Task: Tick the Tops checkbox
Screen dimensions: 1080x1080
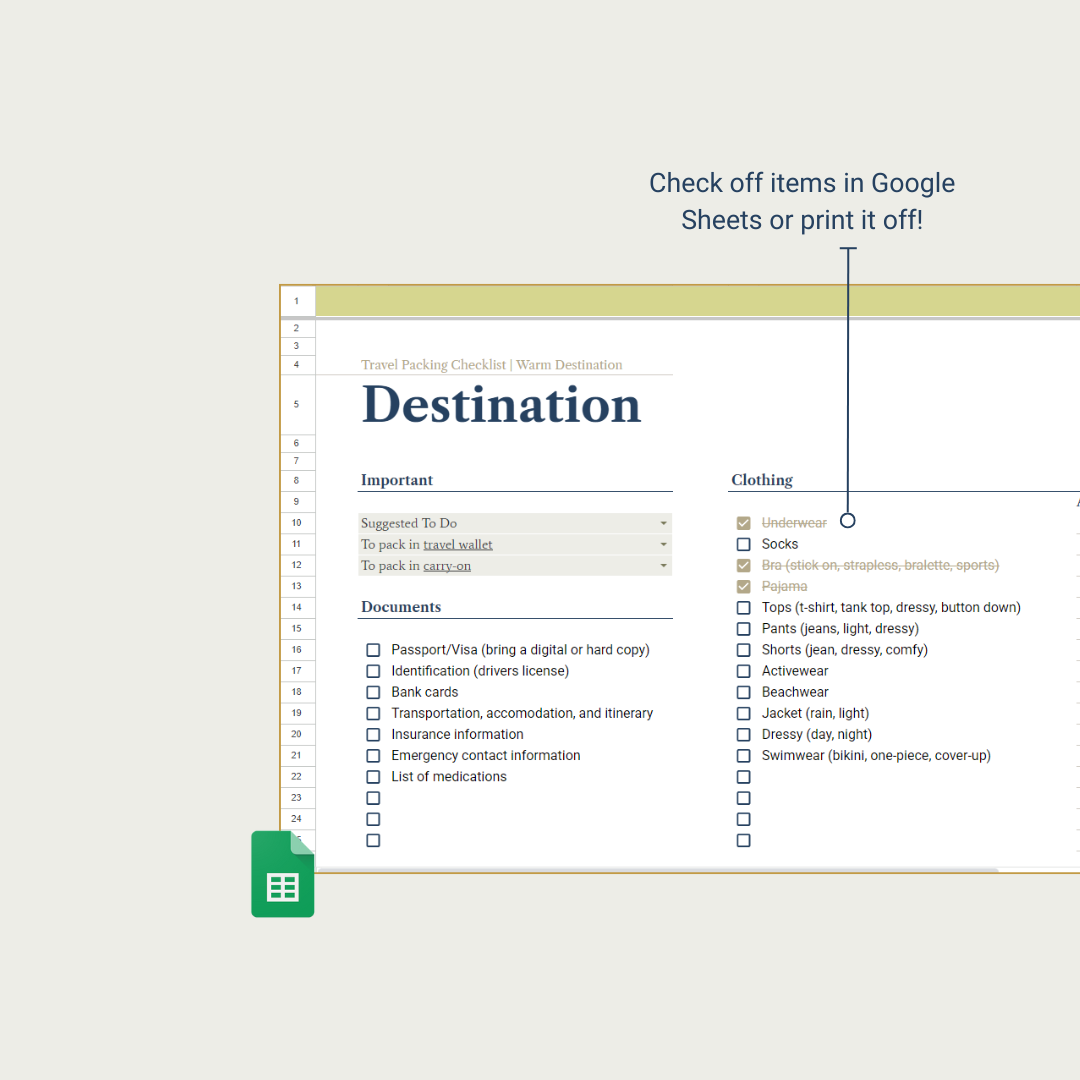Action: (x=743, y=608)
